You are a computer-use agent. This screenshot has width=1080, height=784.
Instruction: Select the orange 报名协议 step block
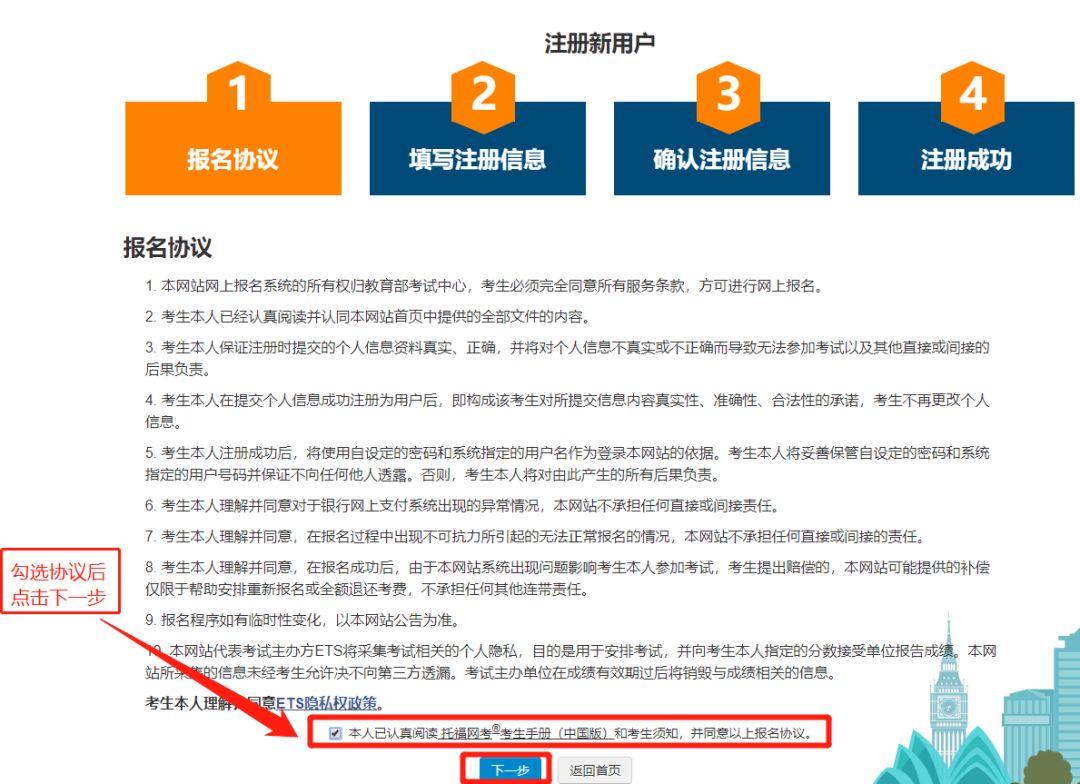click(x=233, y=160)
